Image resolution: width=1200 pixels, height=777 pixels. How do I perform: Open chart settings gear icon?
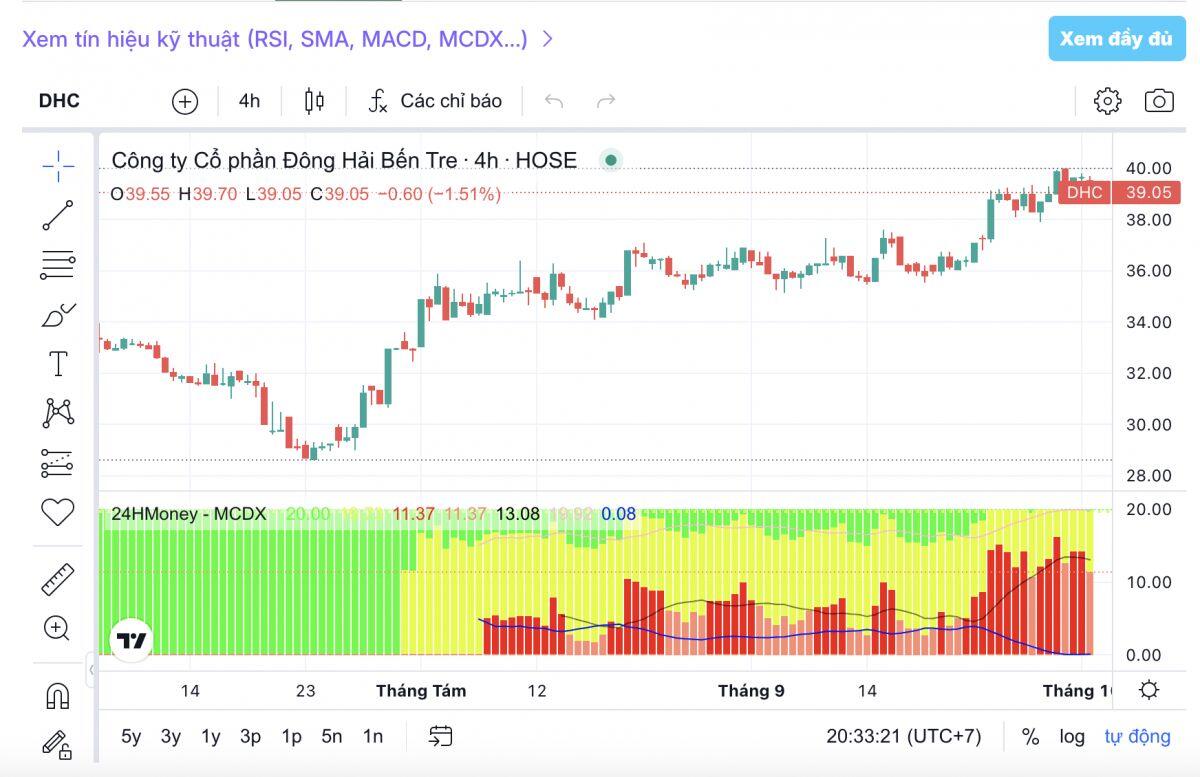coord(1107,101)
